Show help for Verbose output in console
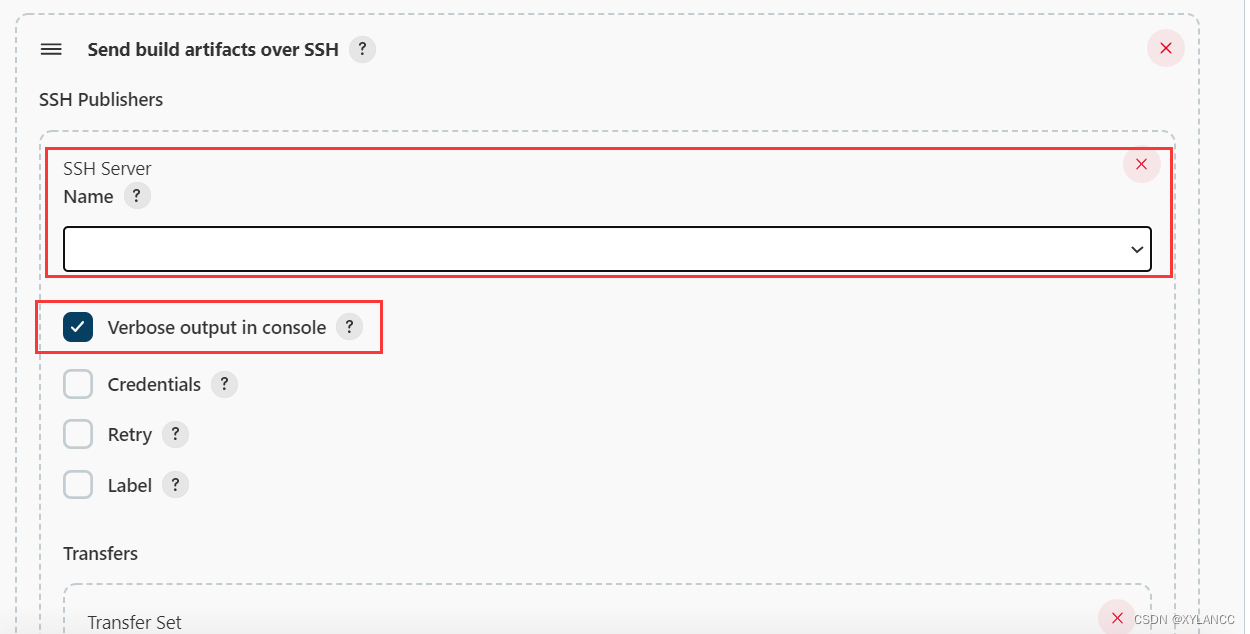1250x634 pixels. [x=349, y=327]
